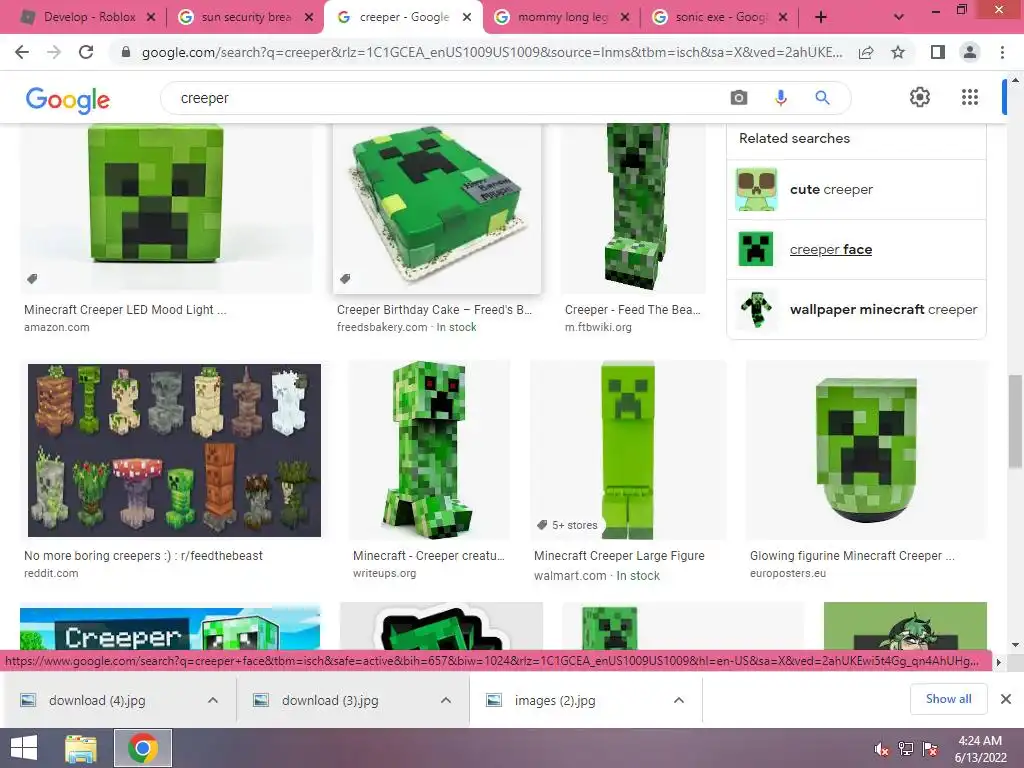Open a new browser tab
1024x768 pixels.
pos(821,18)
